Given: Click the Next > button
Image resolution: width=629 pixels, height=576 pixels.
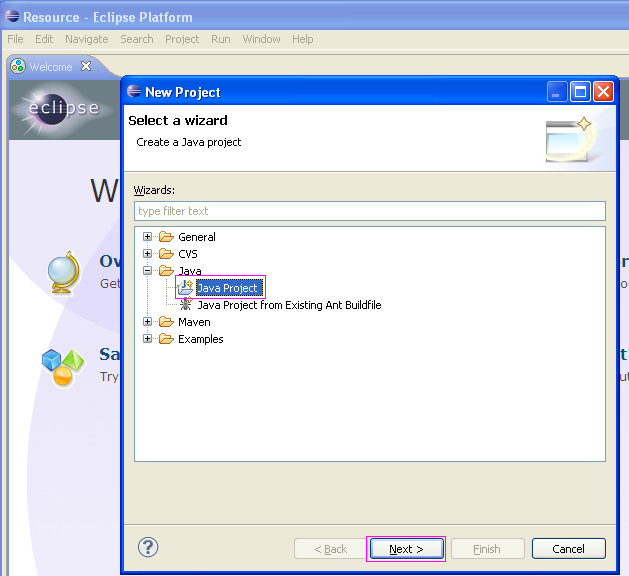Looking at the screenshot, I should (x=406, y=548).
